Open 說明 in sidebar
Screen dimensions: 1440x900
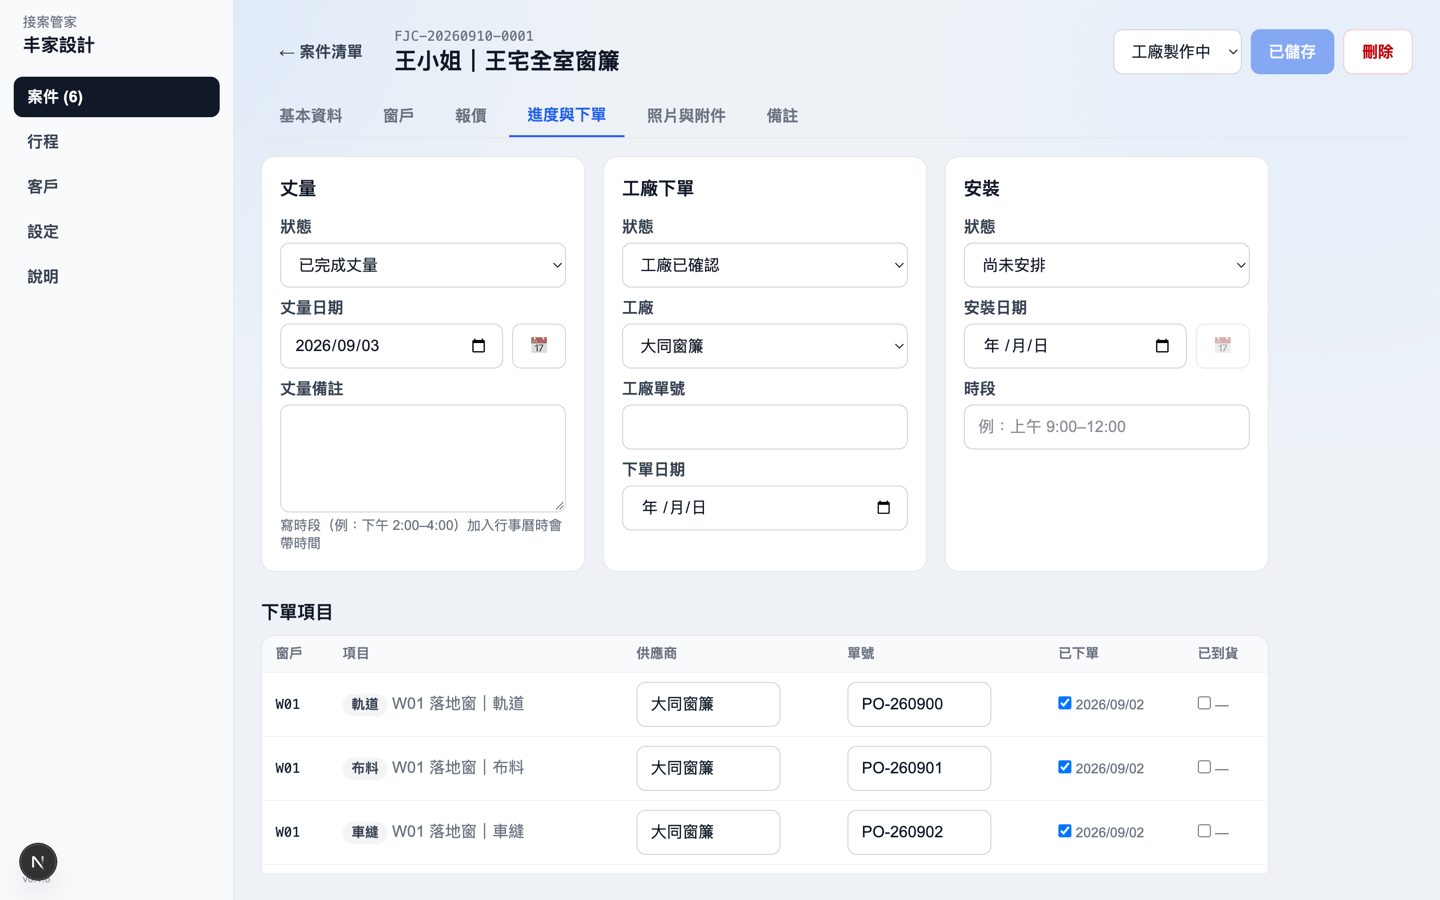pos(116,277)
